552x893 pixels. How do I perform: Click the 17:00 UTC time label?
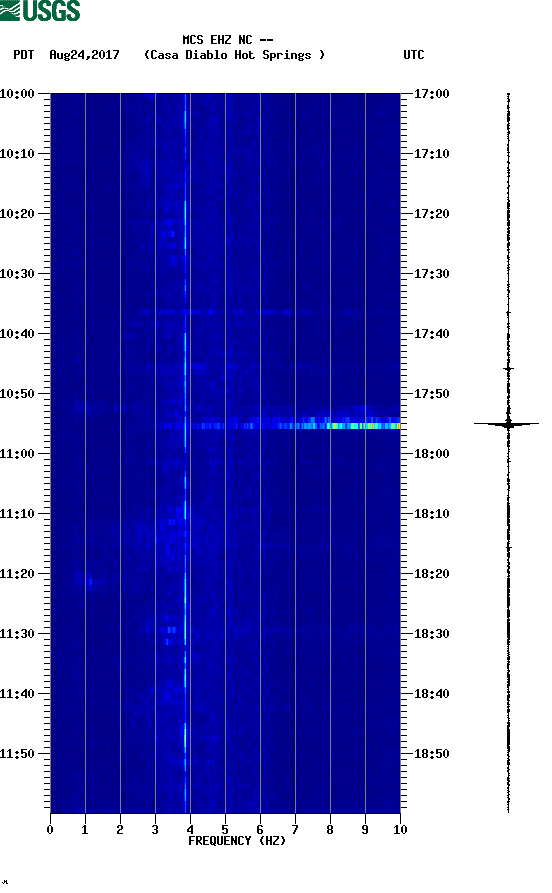coord(432,93)
